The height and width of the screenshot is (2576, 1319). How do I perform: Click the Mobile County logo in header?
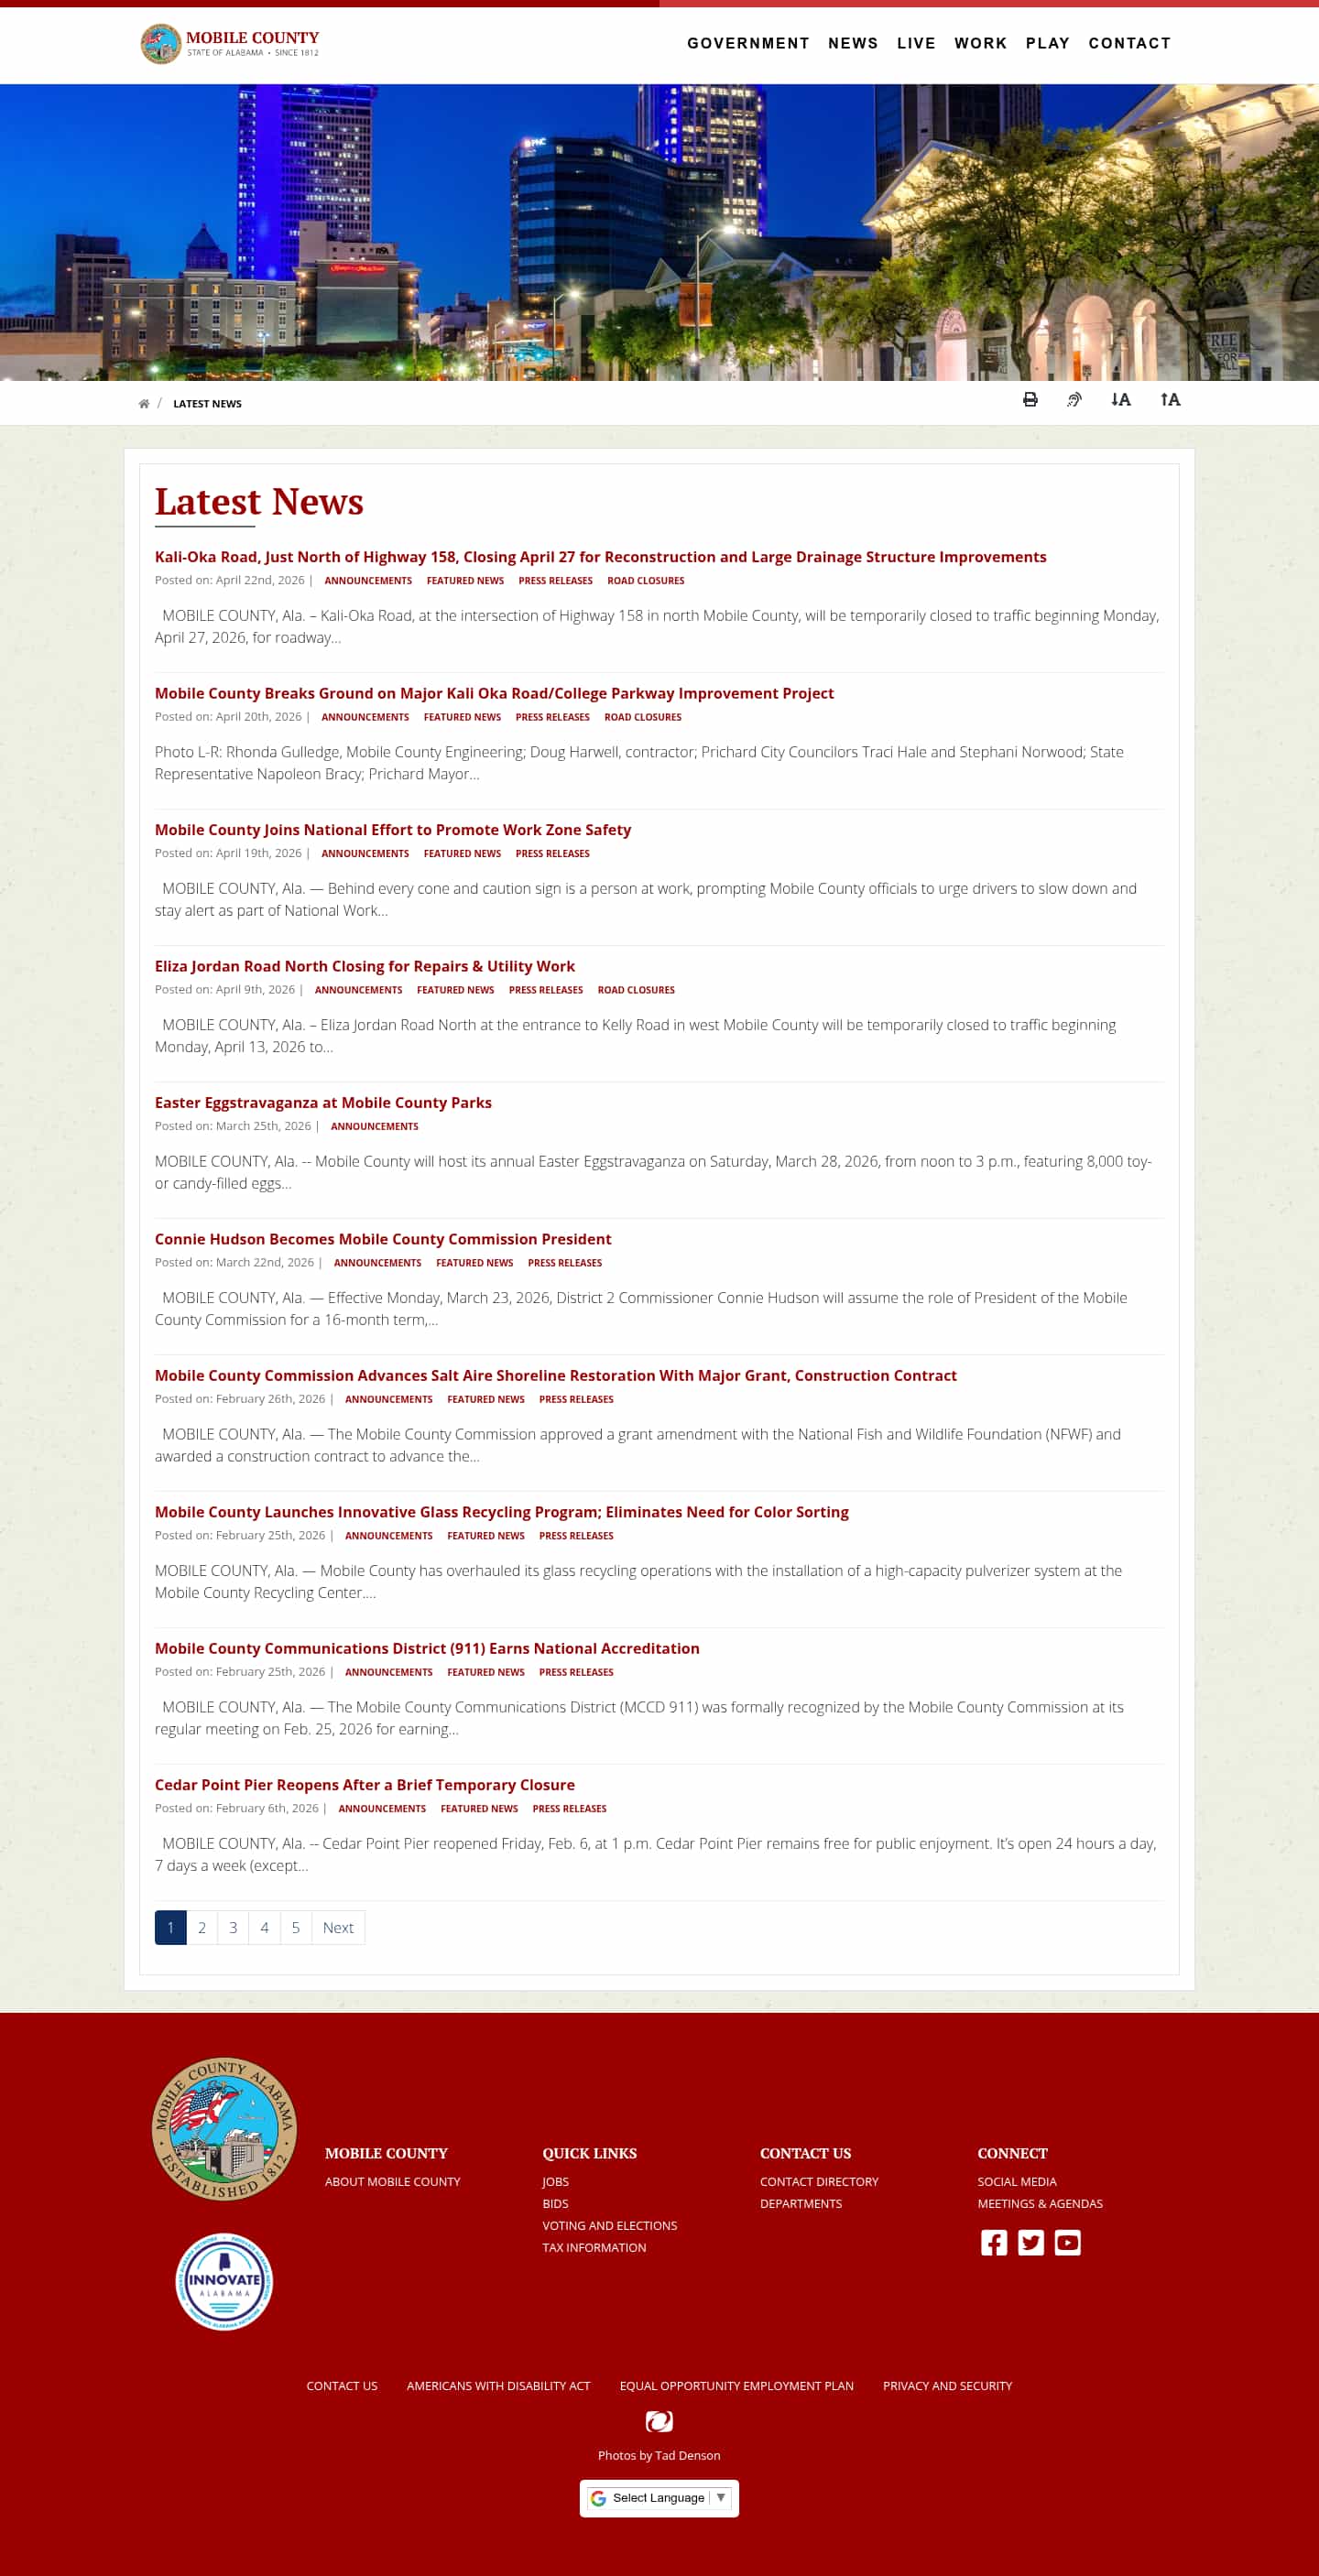click(229, 43)
